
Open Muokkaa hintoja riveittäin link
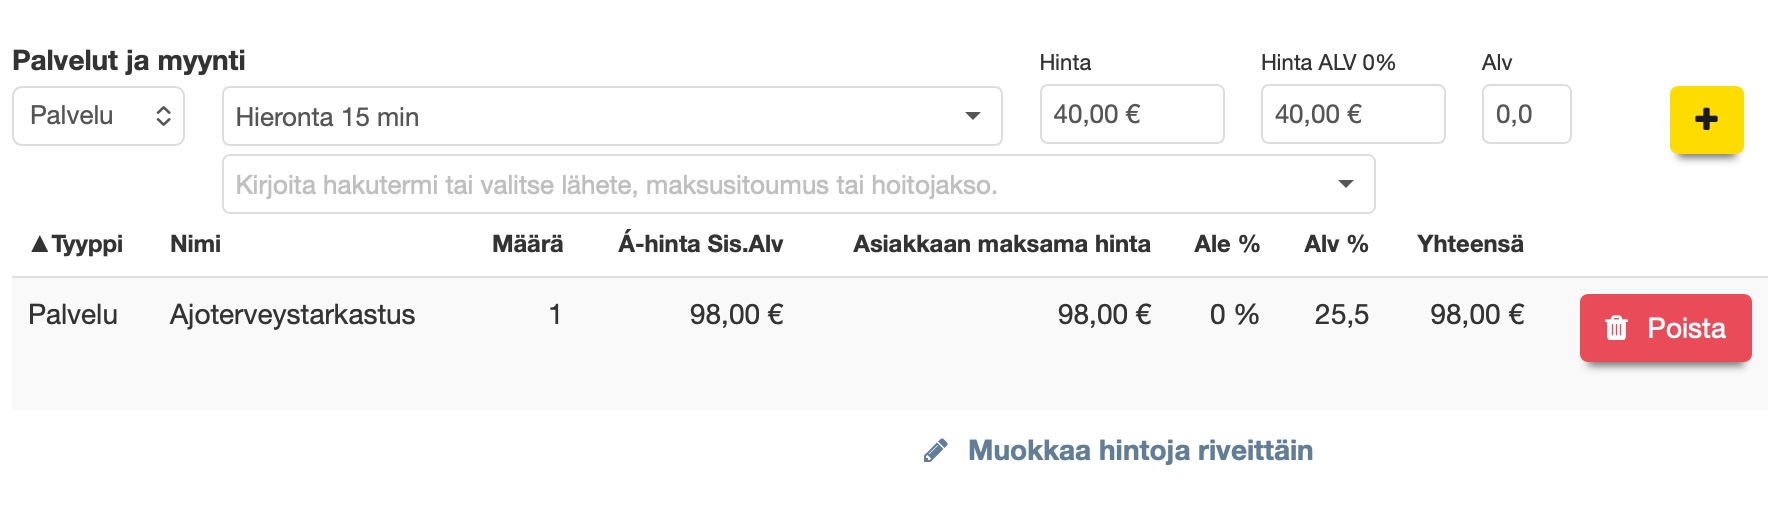click(1139, 451)
